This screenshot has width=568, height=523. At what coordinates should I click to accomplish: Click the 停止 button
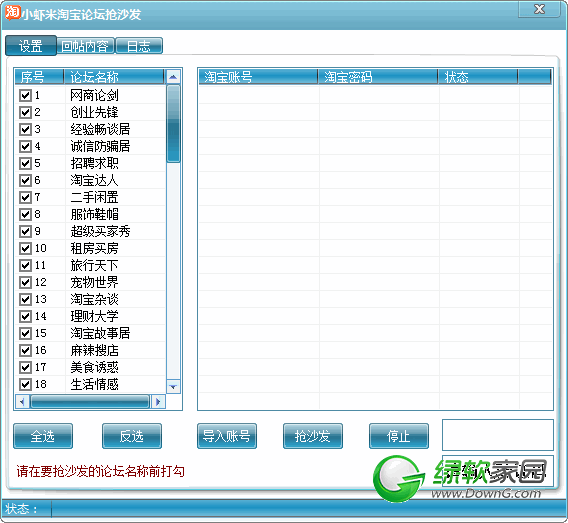click(x=399, y=436)
